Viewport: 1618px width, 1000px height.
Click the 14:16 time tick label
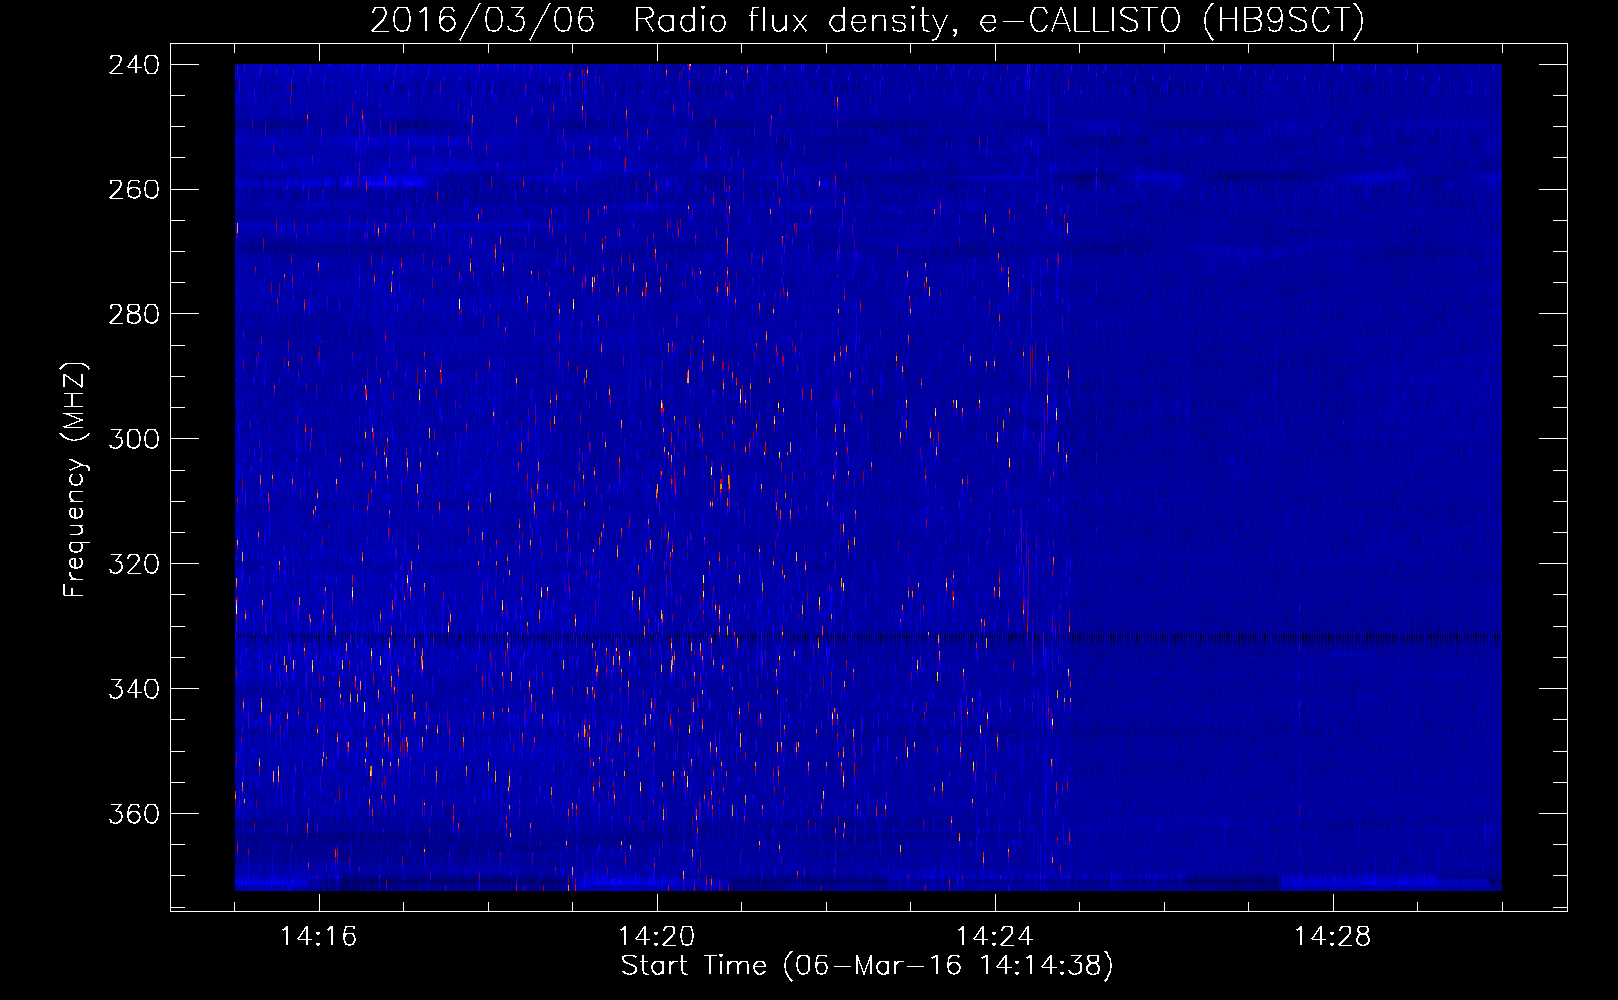[x=318, y=937]
